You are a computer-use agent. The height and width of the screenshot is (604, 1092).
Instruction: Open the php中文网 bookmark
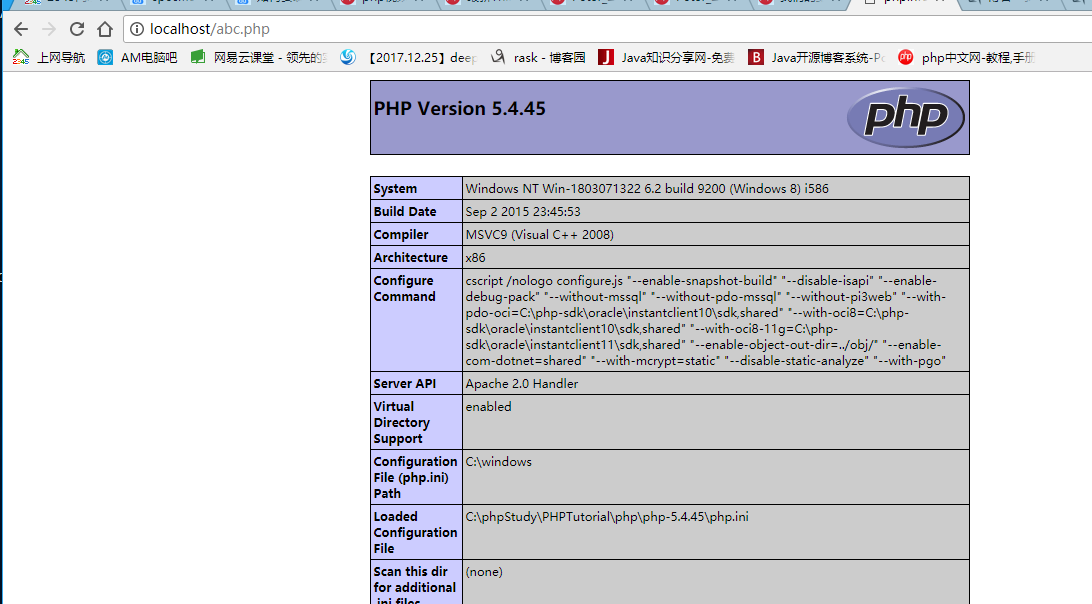[x=967, y=57]
